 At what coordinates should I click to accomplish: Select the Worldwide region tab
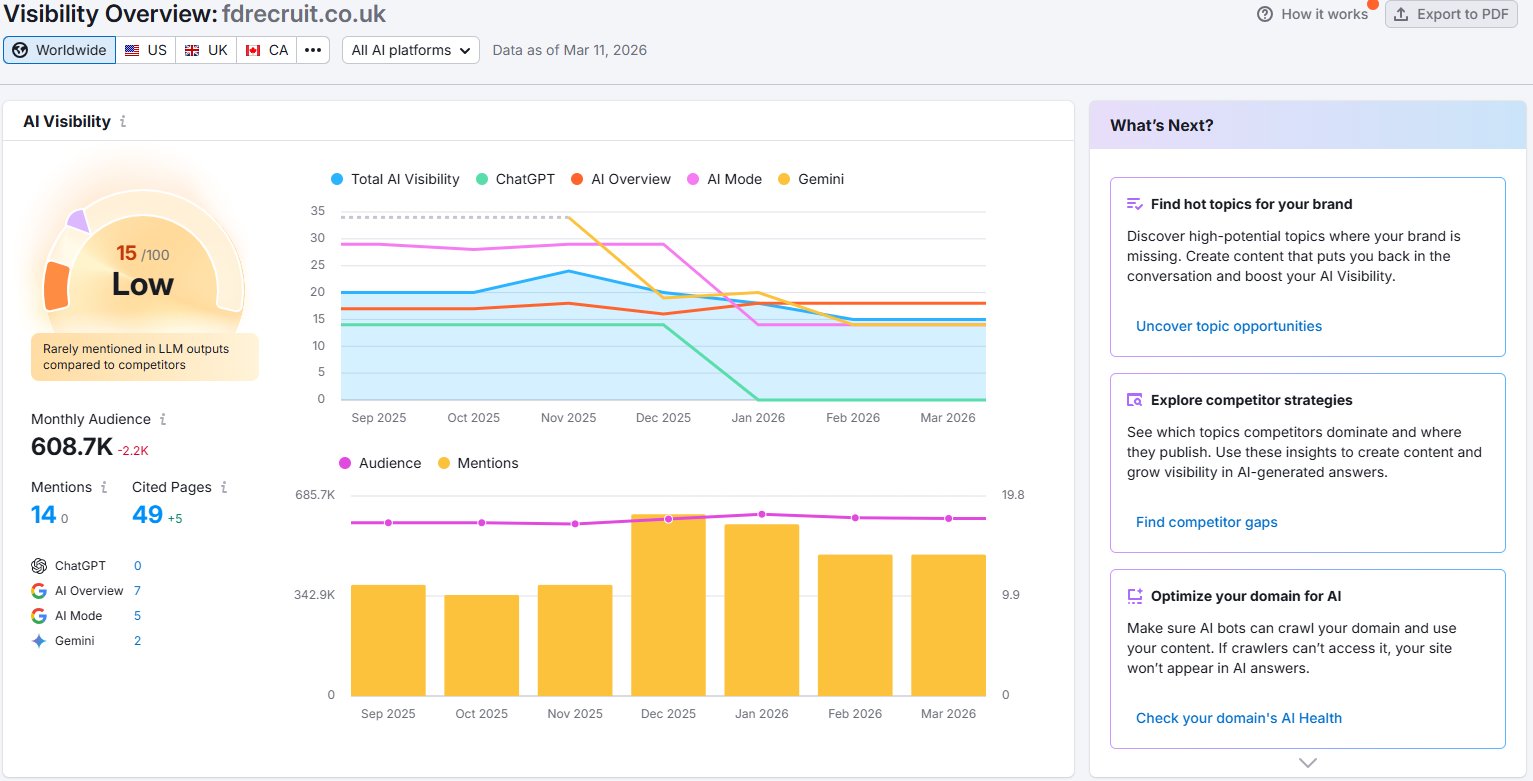coord(59,50)
